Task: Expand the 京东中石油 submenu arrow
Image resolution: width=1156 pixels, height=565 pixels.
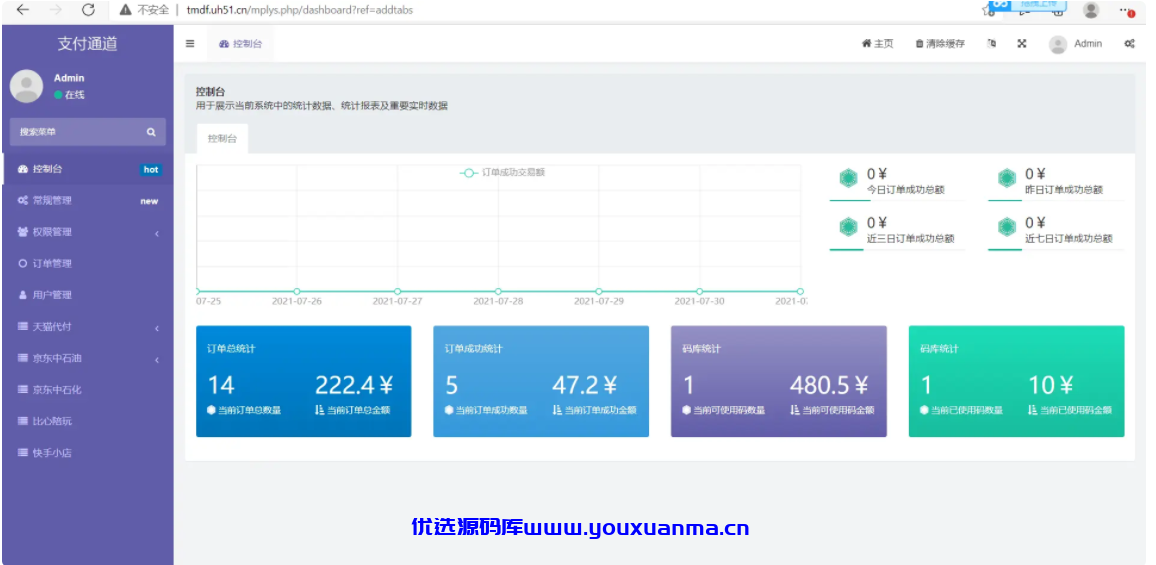Action: pyautogui.click(x=157, y=360)
